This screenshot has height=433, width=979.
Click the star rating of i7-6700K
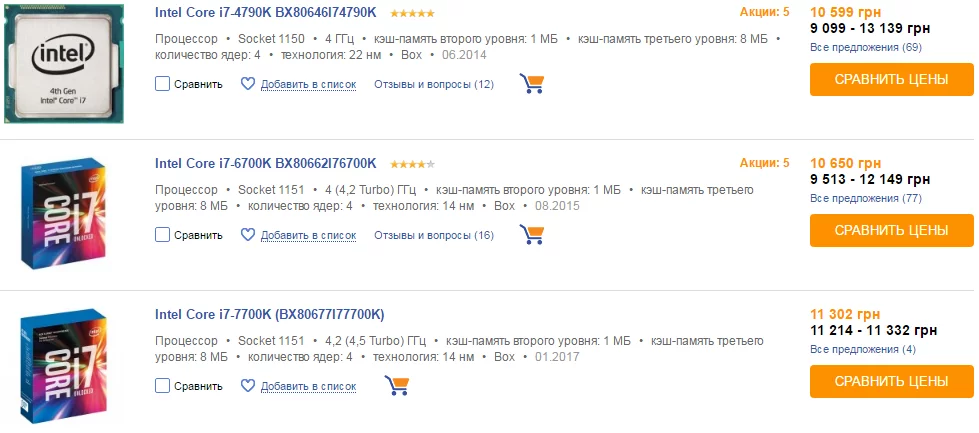coord(412,164)
